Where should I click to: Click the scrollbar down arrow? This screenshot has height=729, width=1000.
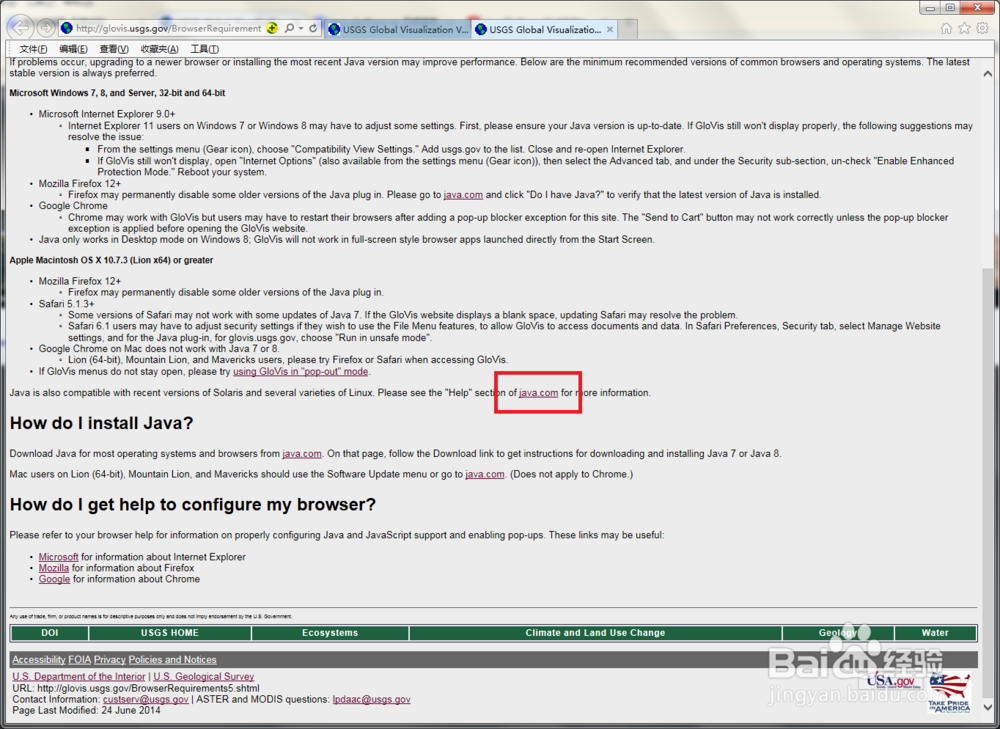click(x=988, y=707)
